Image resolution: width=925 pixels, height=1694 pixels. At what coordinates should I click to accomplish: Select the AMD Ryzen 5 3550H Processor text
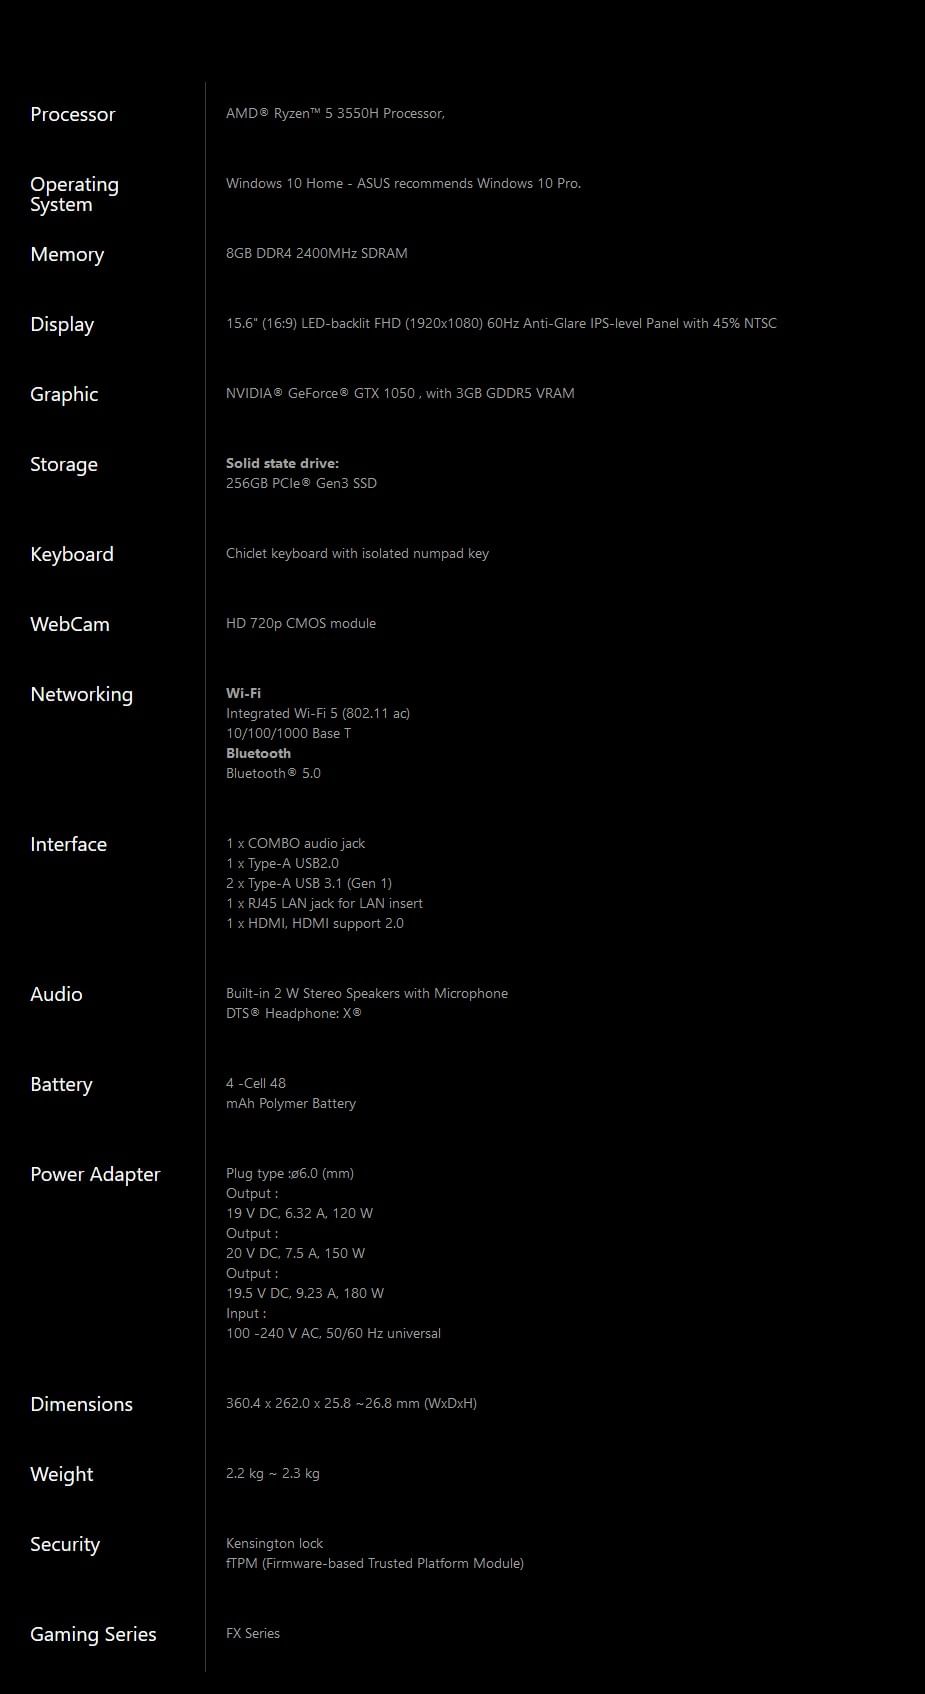point(335,114)
